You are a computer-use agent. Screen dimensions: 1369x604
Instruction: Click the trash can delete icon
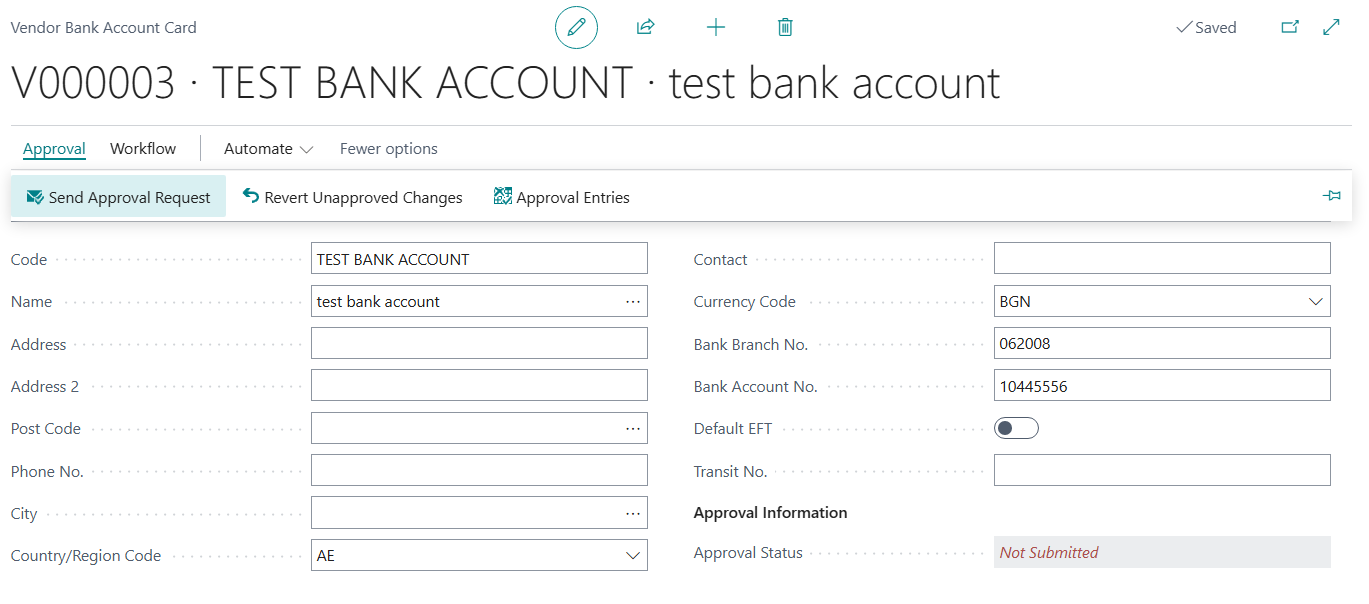(x=785, y=28)
